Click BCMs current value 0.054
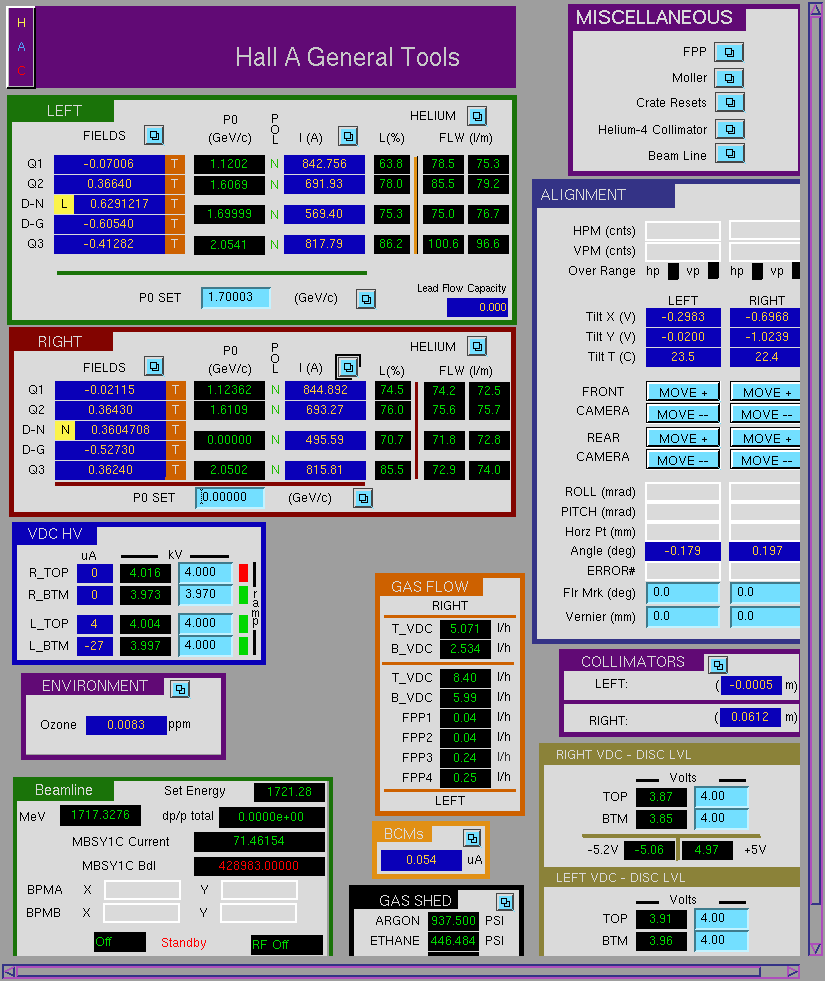This screenshot has width=825, height=981. (421, 860)
